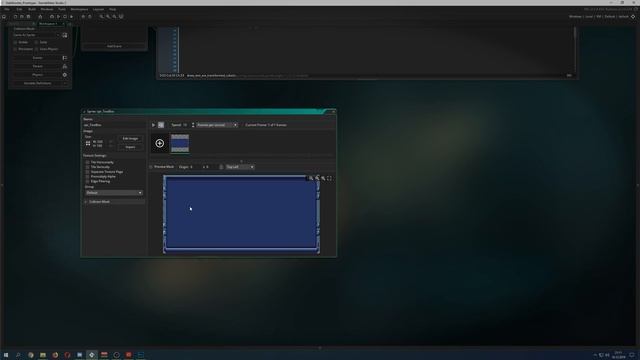Screen dimensions: 640x360
Task: Enable the Uses Physics checkbox
Action: click(36, 49)
